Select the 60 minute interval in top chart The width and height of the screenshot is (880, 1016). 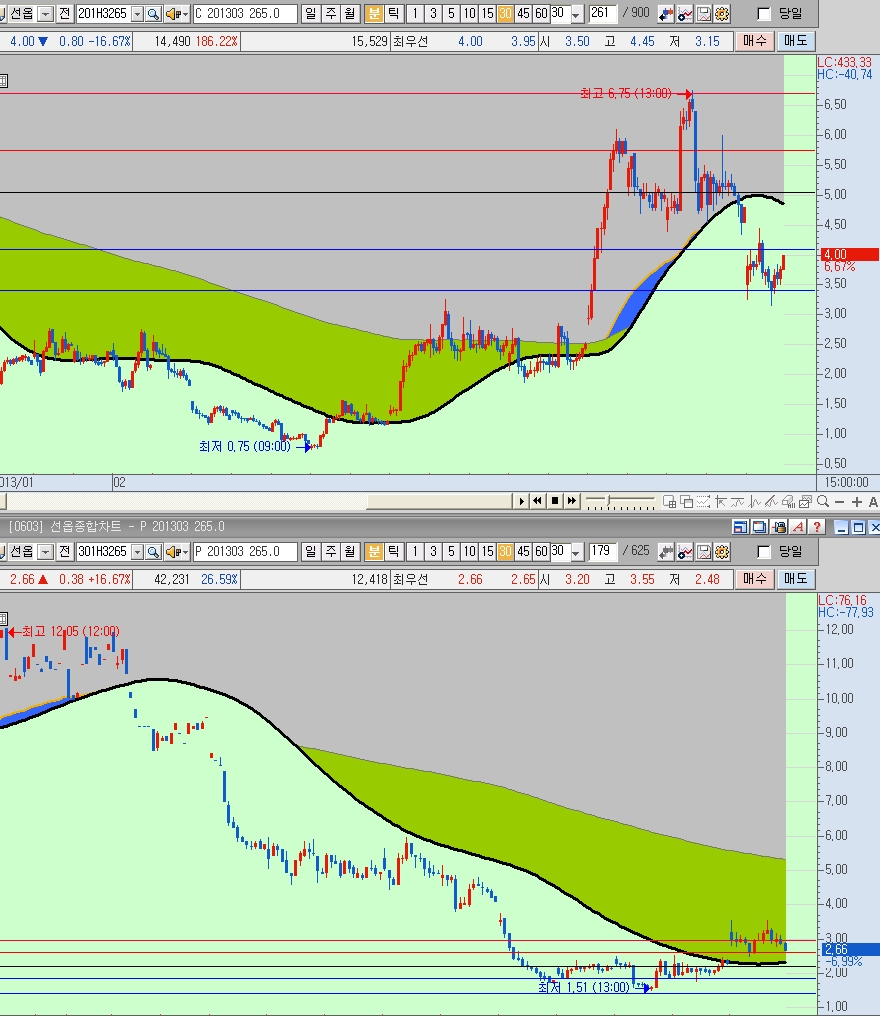(540, 14)
